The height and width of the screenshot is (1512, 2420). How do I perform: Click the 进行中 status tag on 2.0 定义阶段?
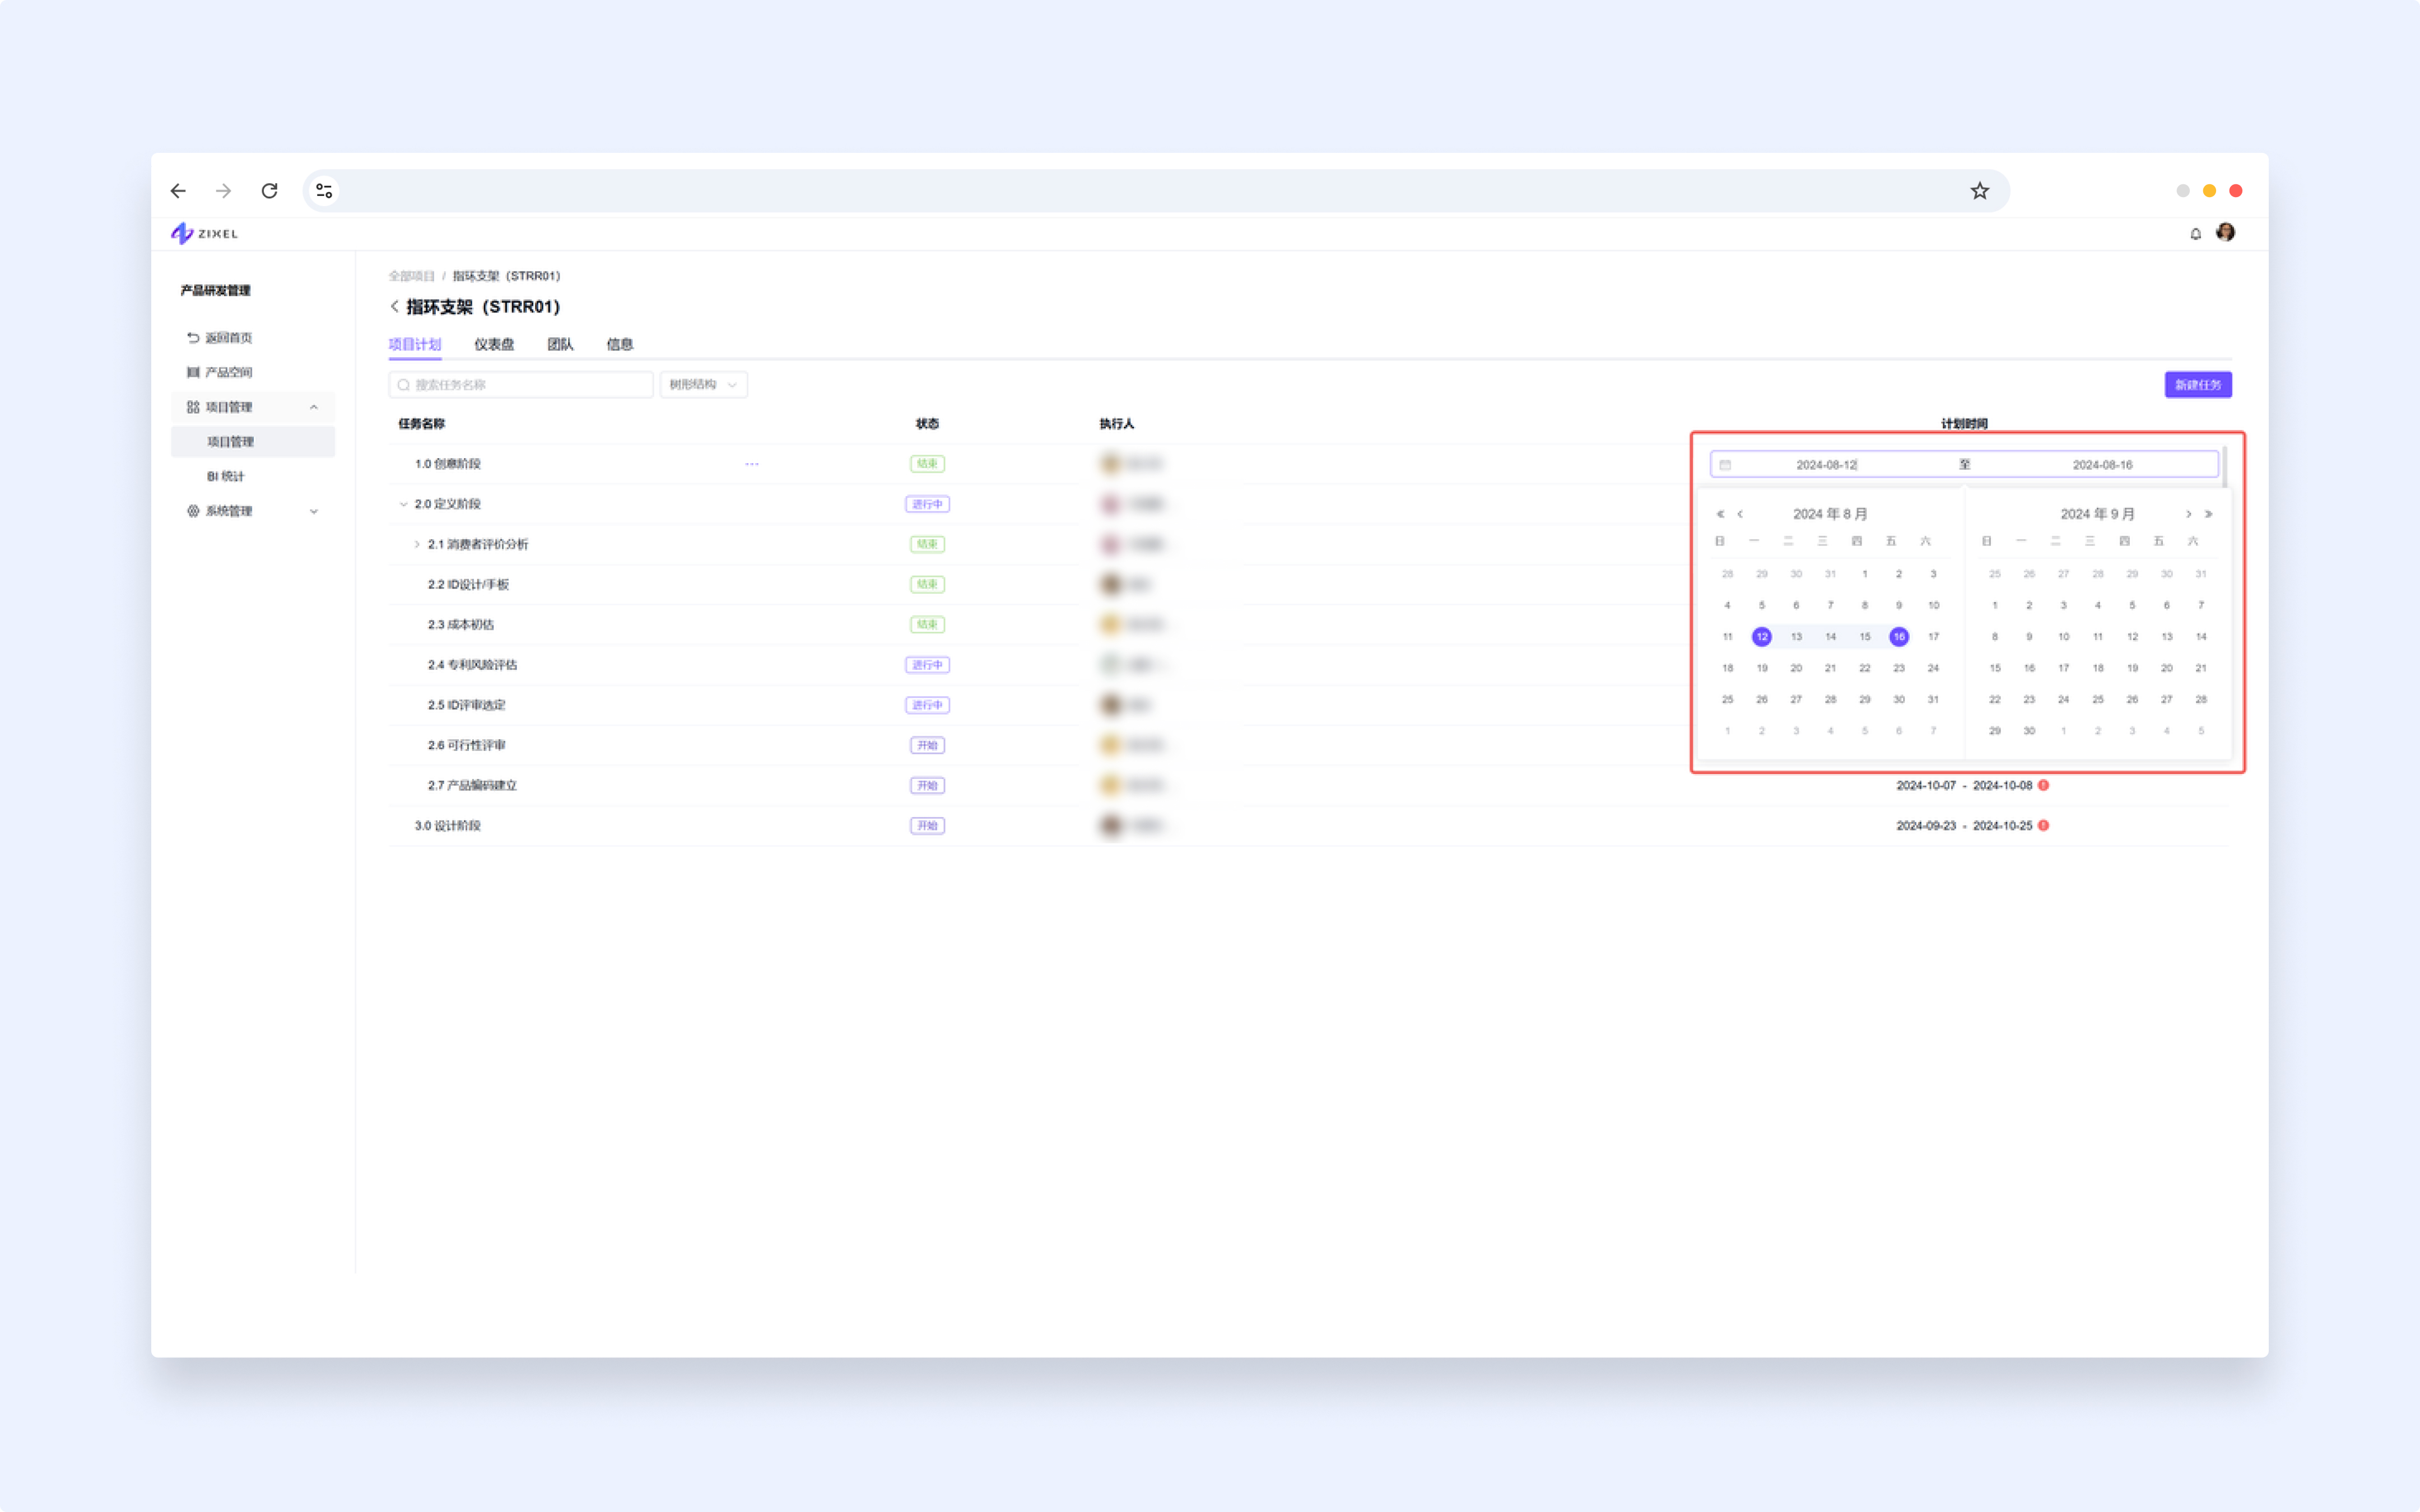coord(927,504)
